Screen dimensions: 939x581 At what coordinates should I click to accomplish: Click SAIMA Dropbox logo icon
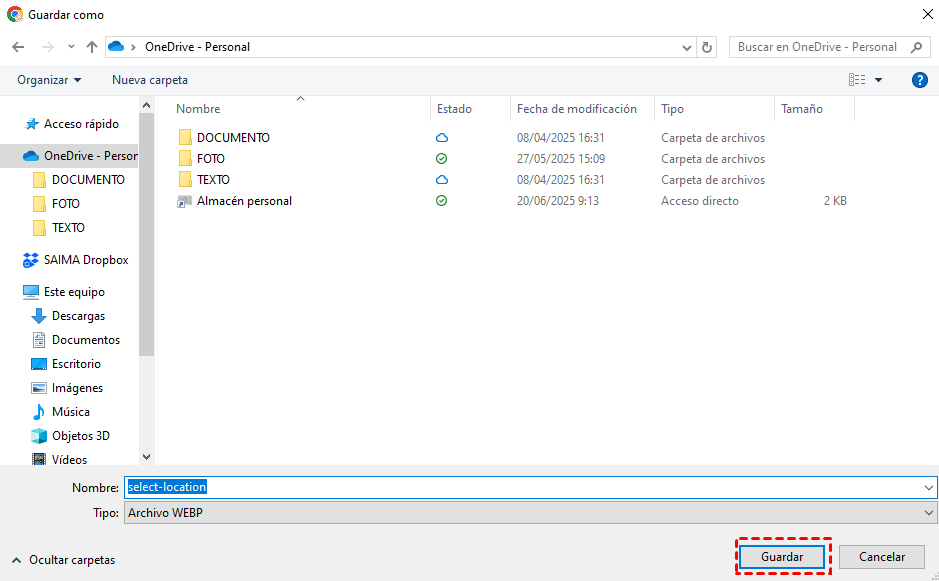31,260
